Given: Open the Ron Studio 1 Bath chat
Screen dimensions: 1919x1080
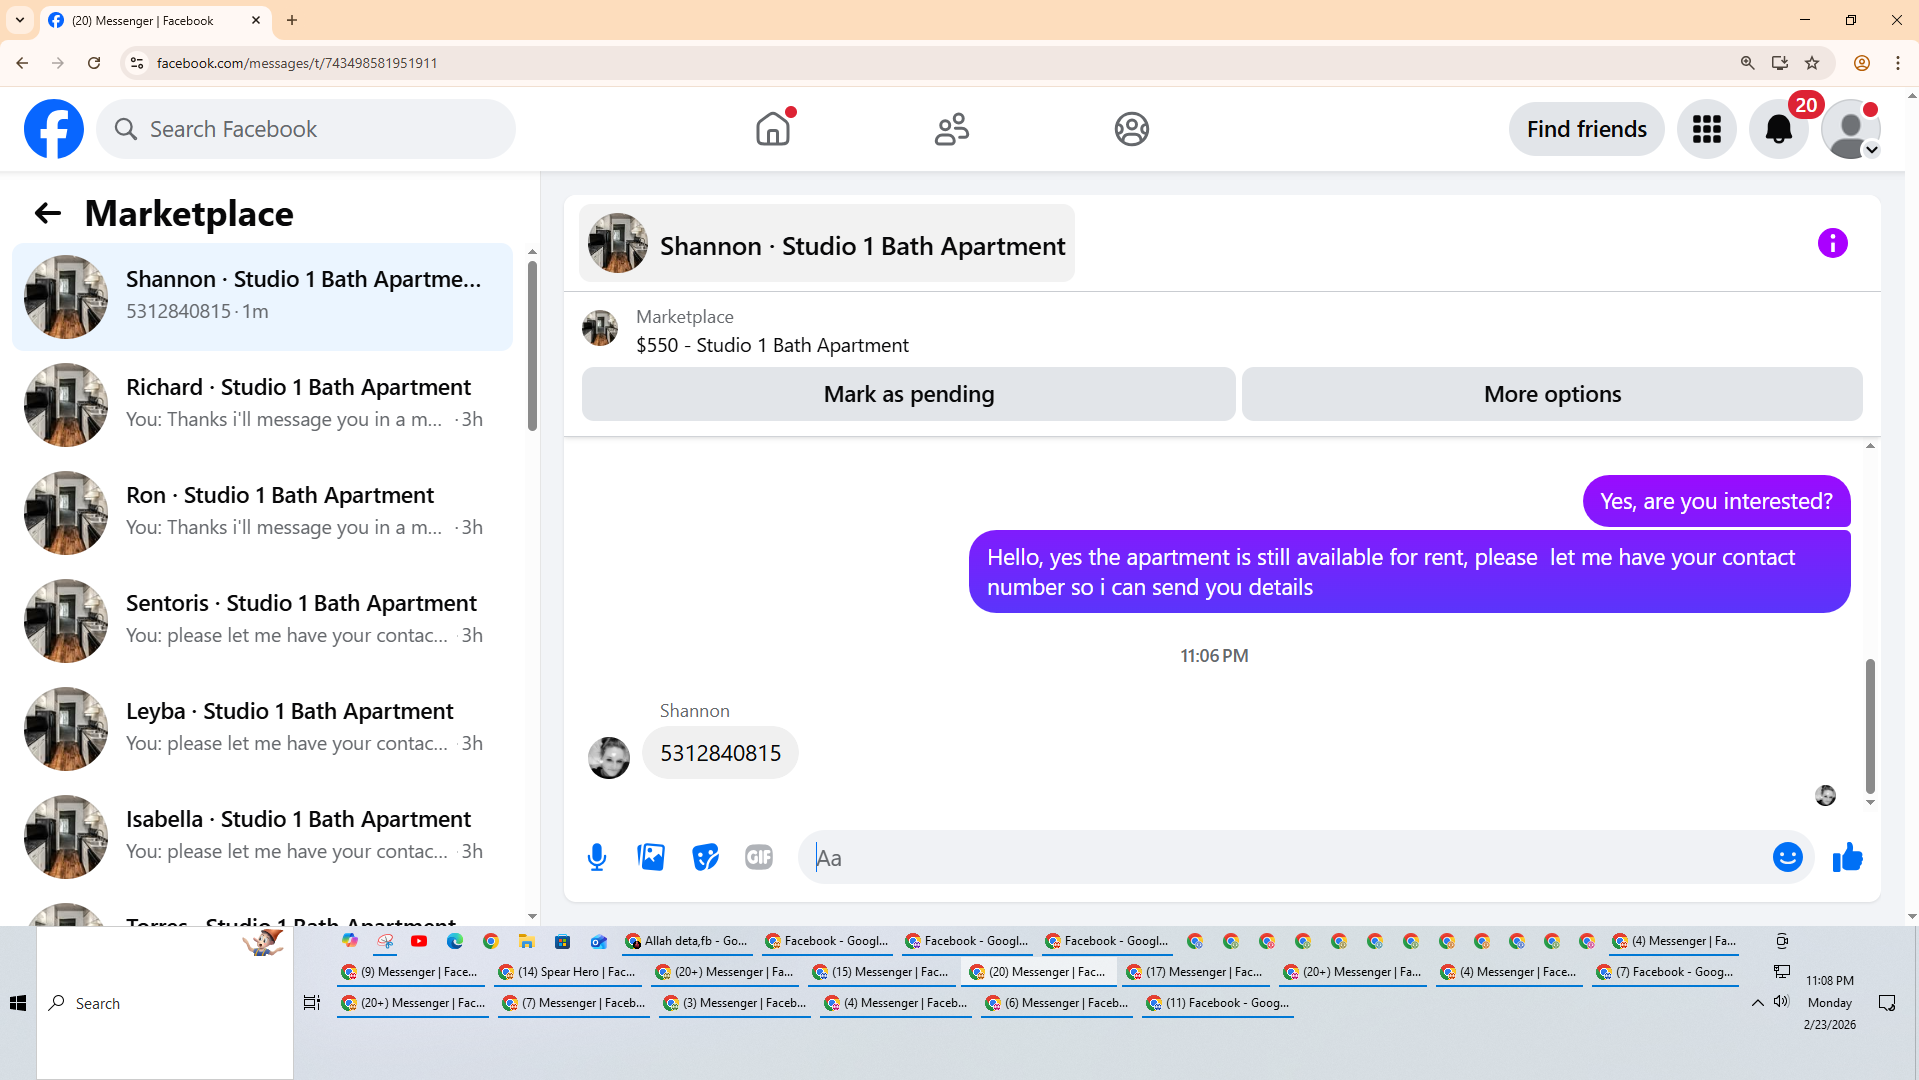Looking at the screenshot, I should point(262,512).
